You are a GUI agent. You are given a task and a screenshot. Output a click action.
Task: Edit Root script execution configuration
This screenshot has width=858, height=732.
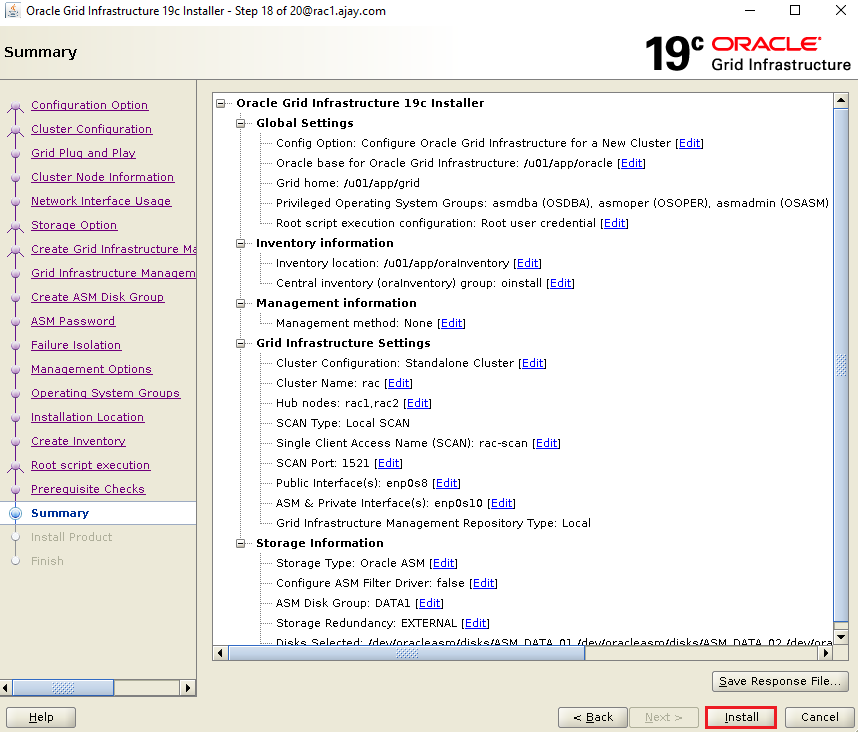614,223
